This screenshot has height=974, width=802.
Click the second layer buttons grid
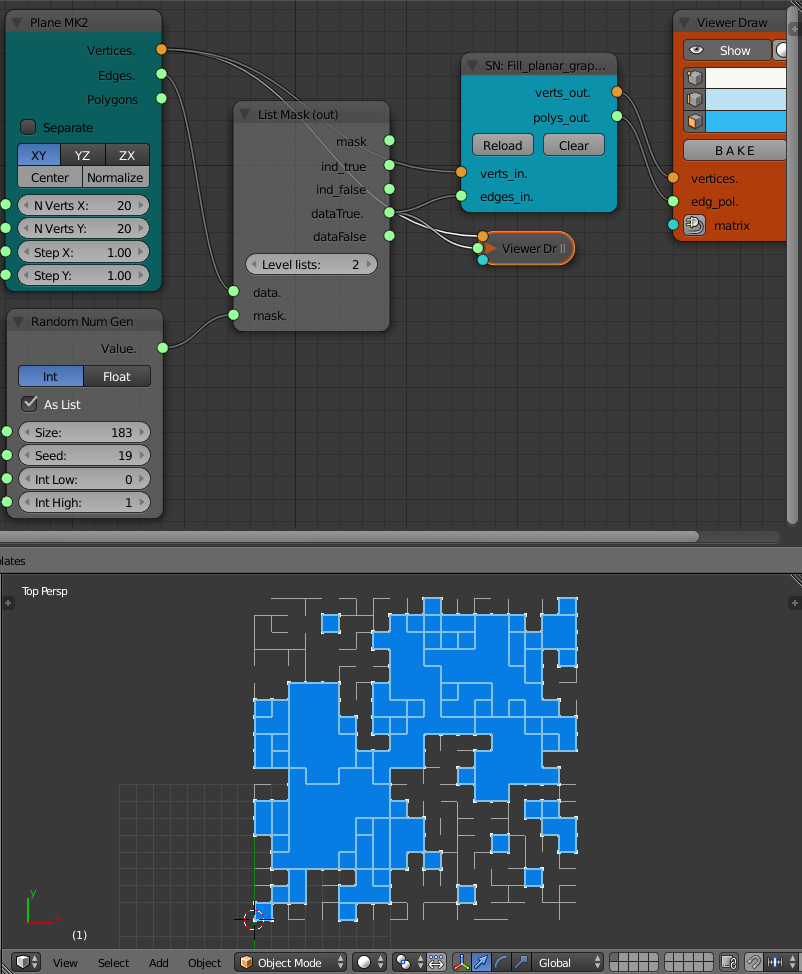click(688, 962)
